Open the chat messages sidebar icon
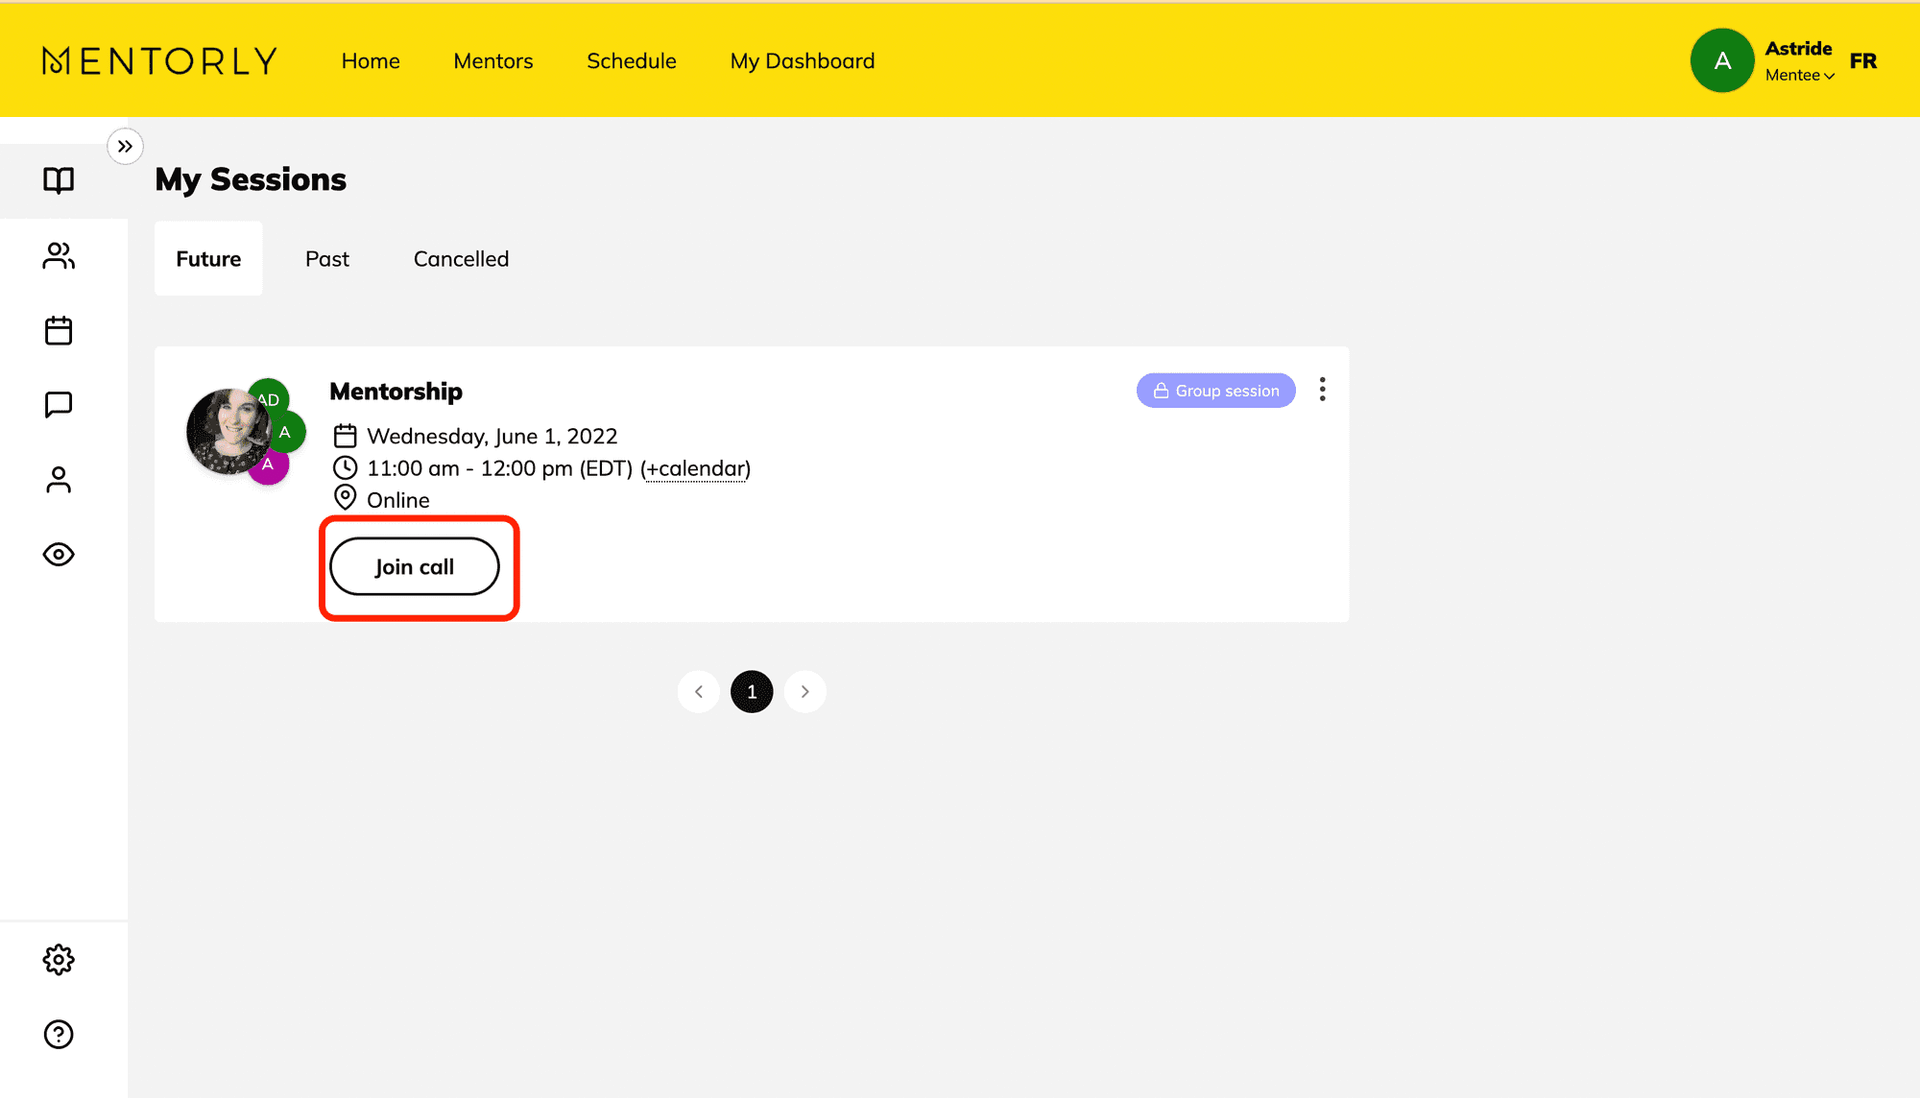This screenshot has width=1920, height=1098. [58, 405]
